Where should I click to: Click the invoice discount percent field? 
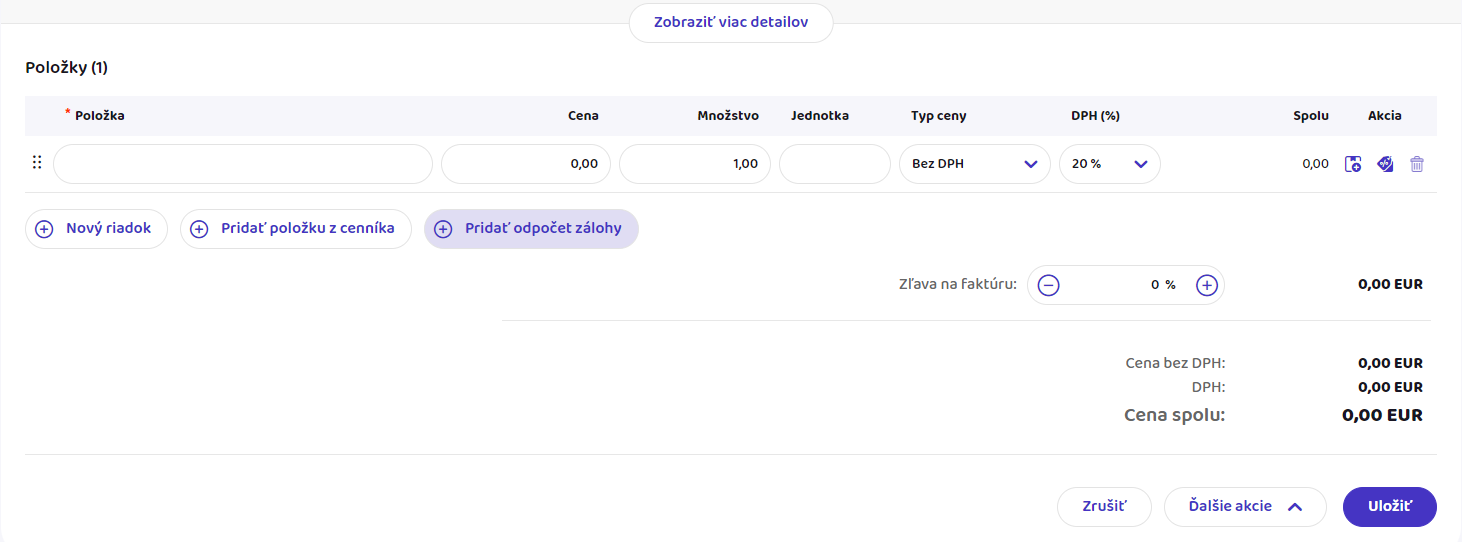1126,285
